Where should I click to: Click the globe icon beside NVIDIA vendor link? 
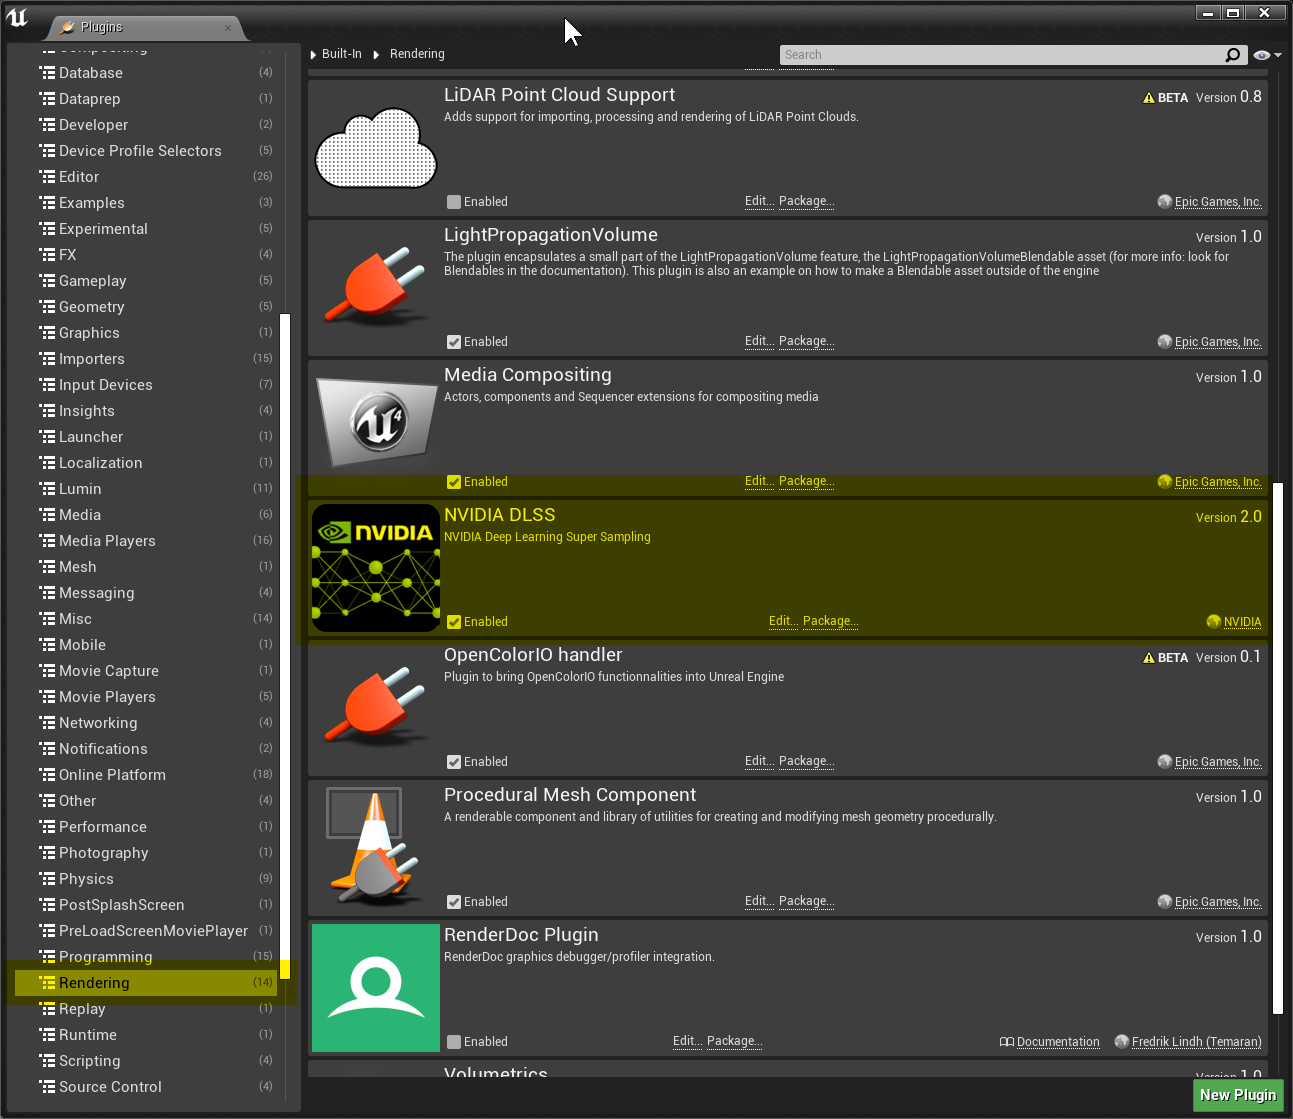(1214, 622)
